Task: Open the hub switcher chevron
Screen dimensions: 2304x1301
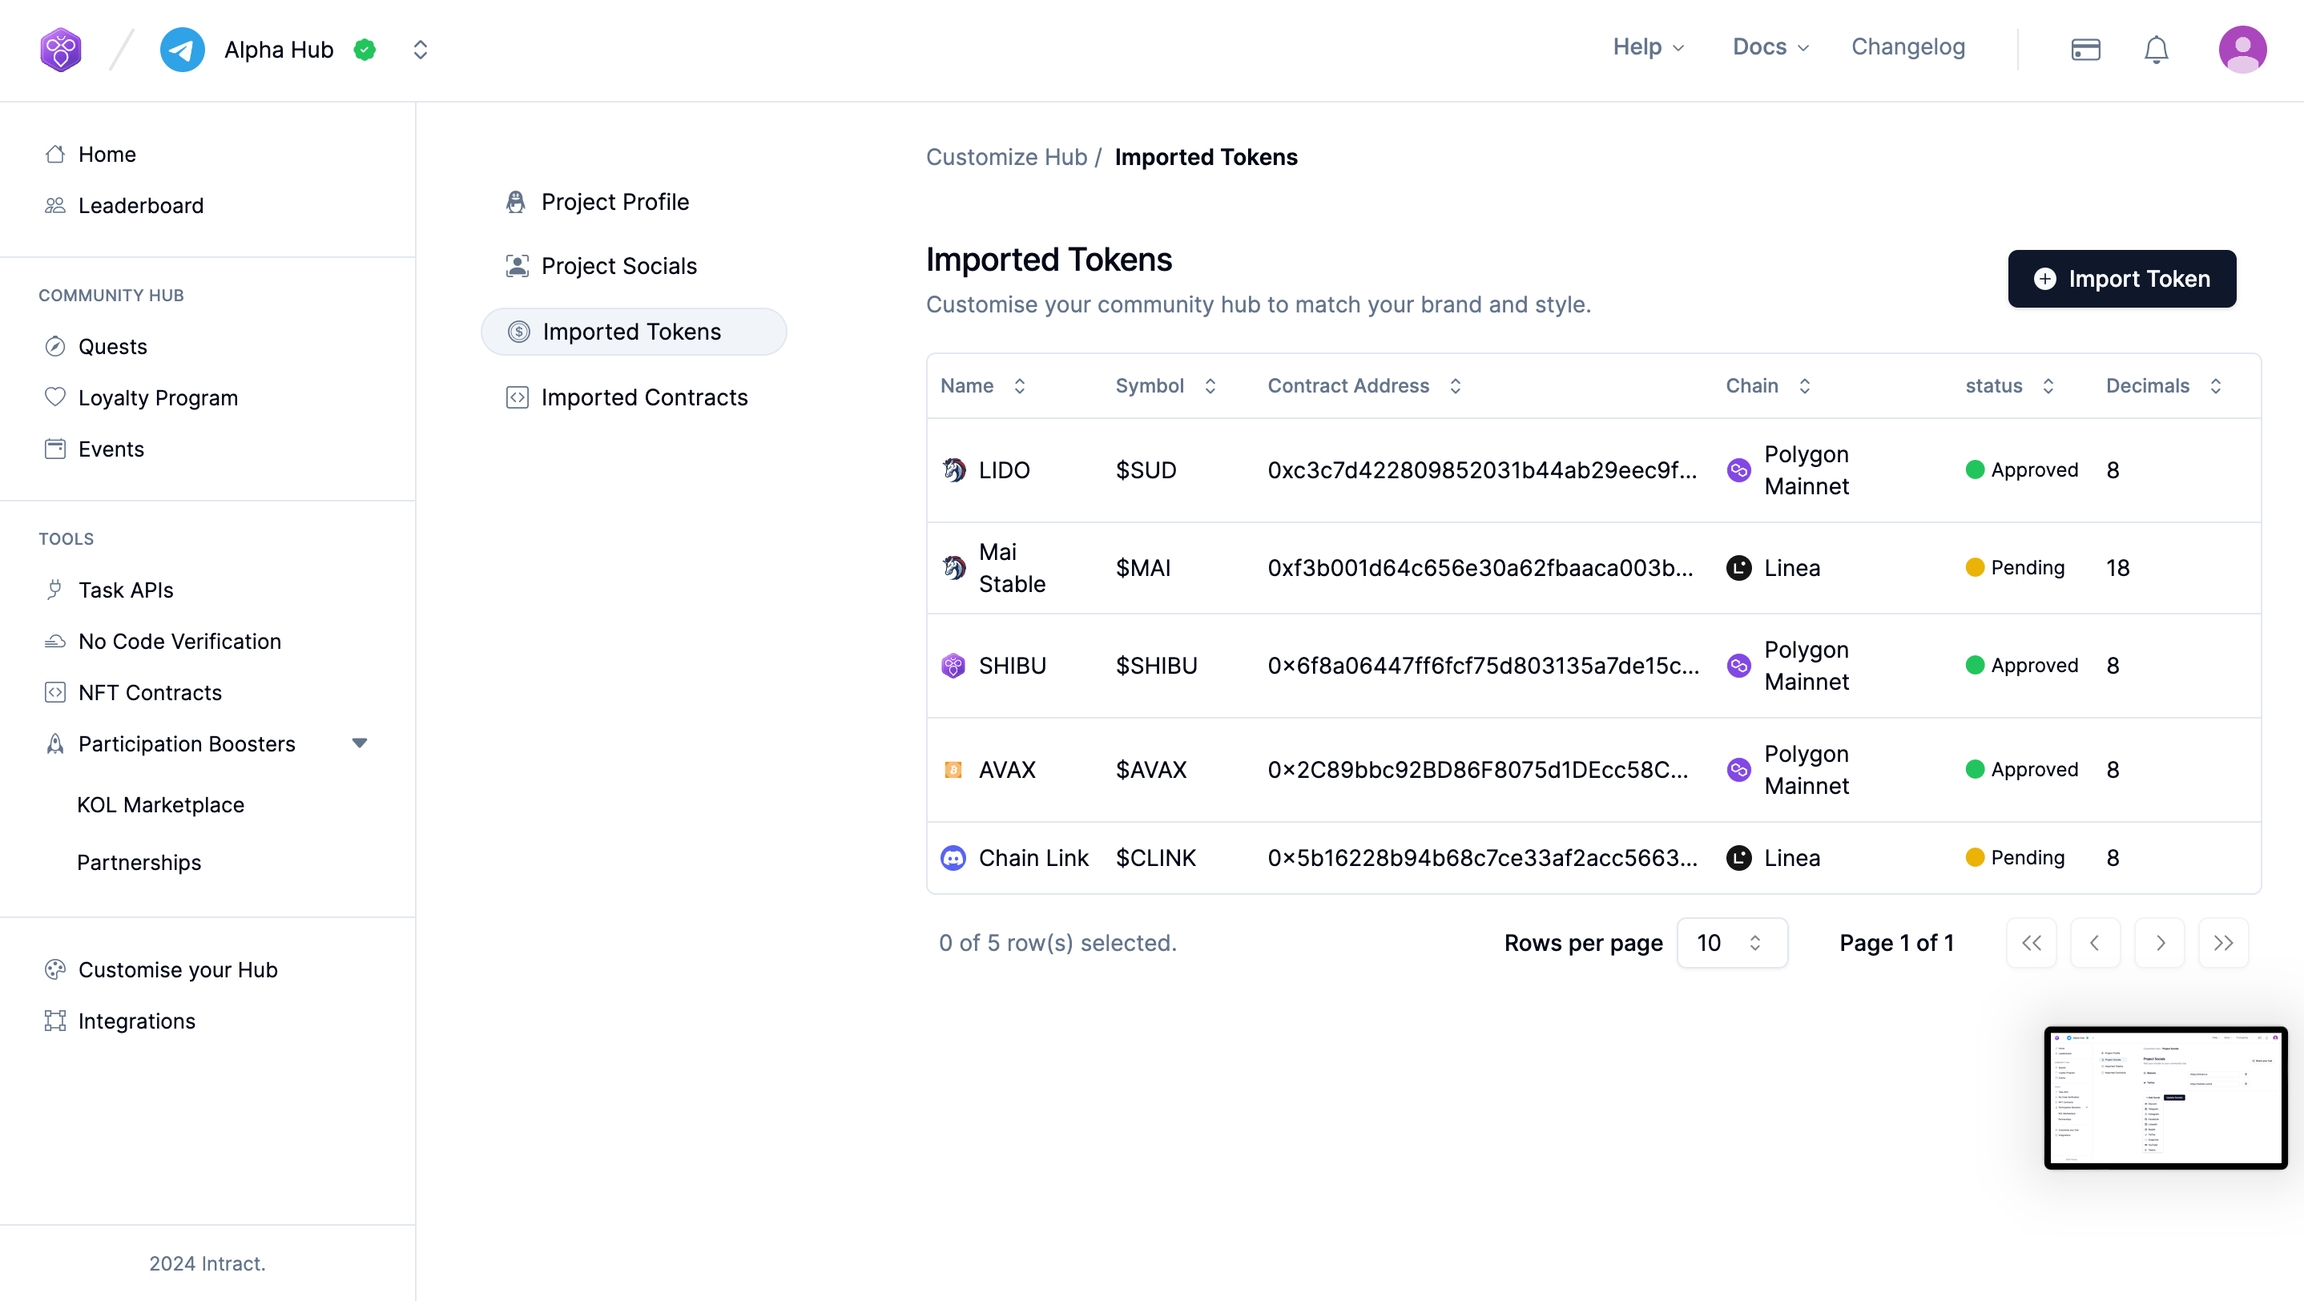Action: point(420,49)
